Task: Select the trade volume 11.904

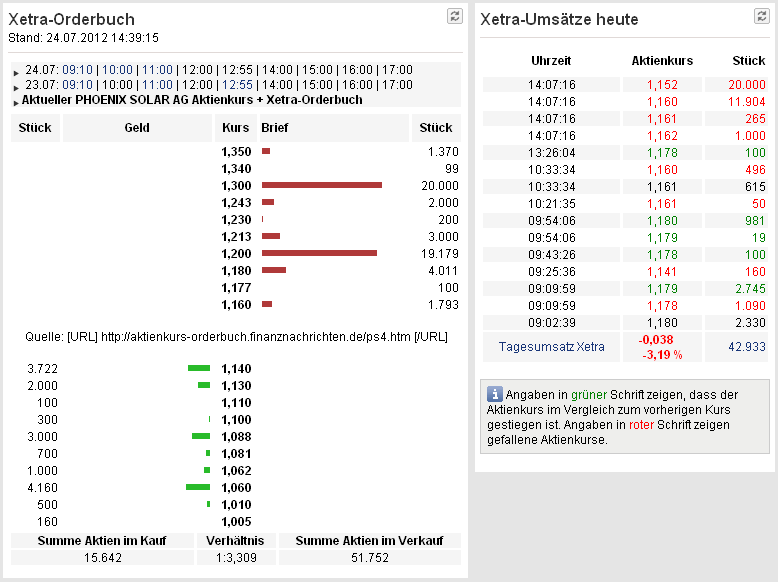Action: point(747,102)
